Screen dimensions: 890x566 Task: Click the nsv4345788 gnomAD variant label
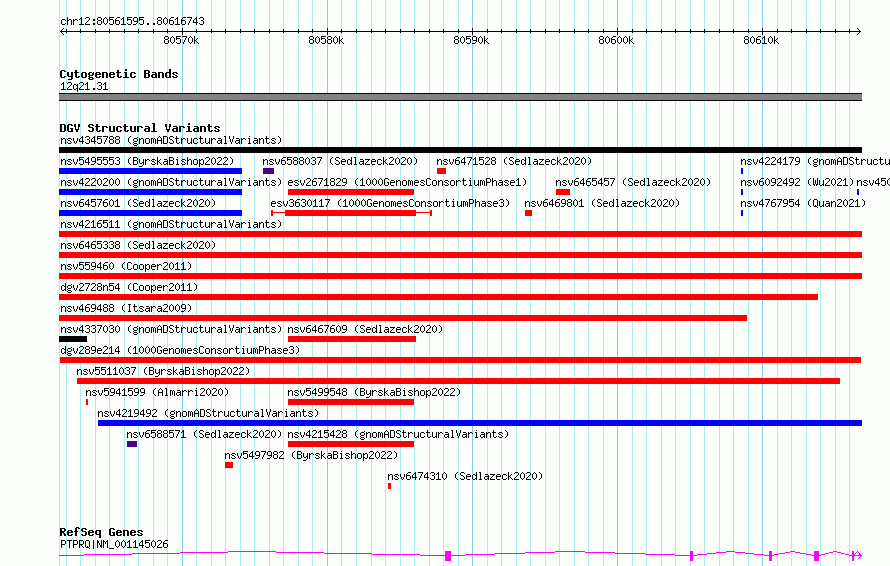(171, 140)
